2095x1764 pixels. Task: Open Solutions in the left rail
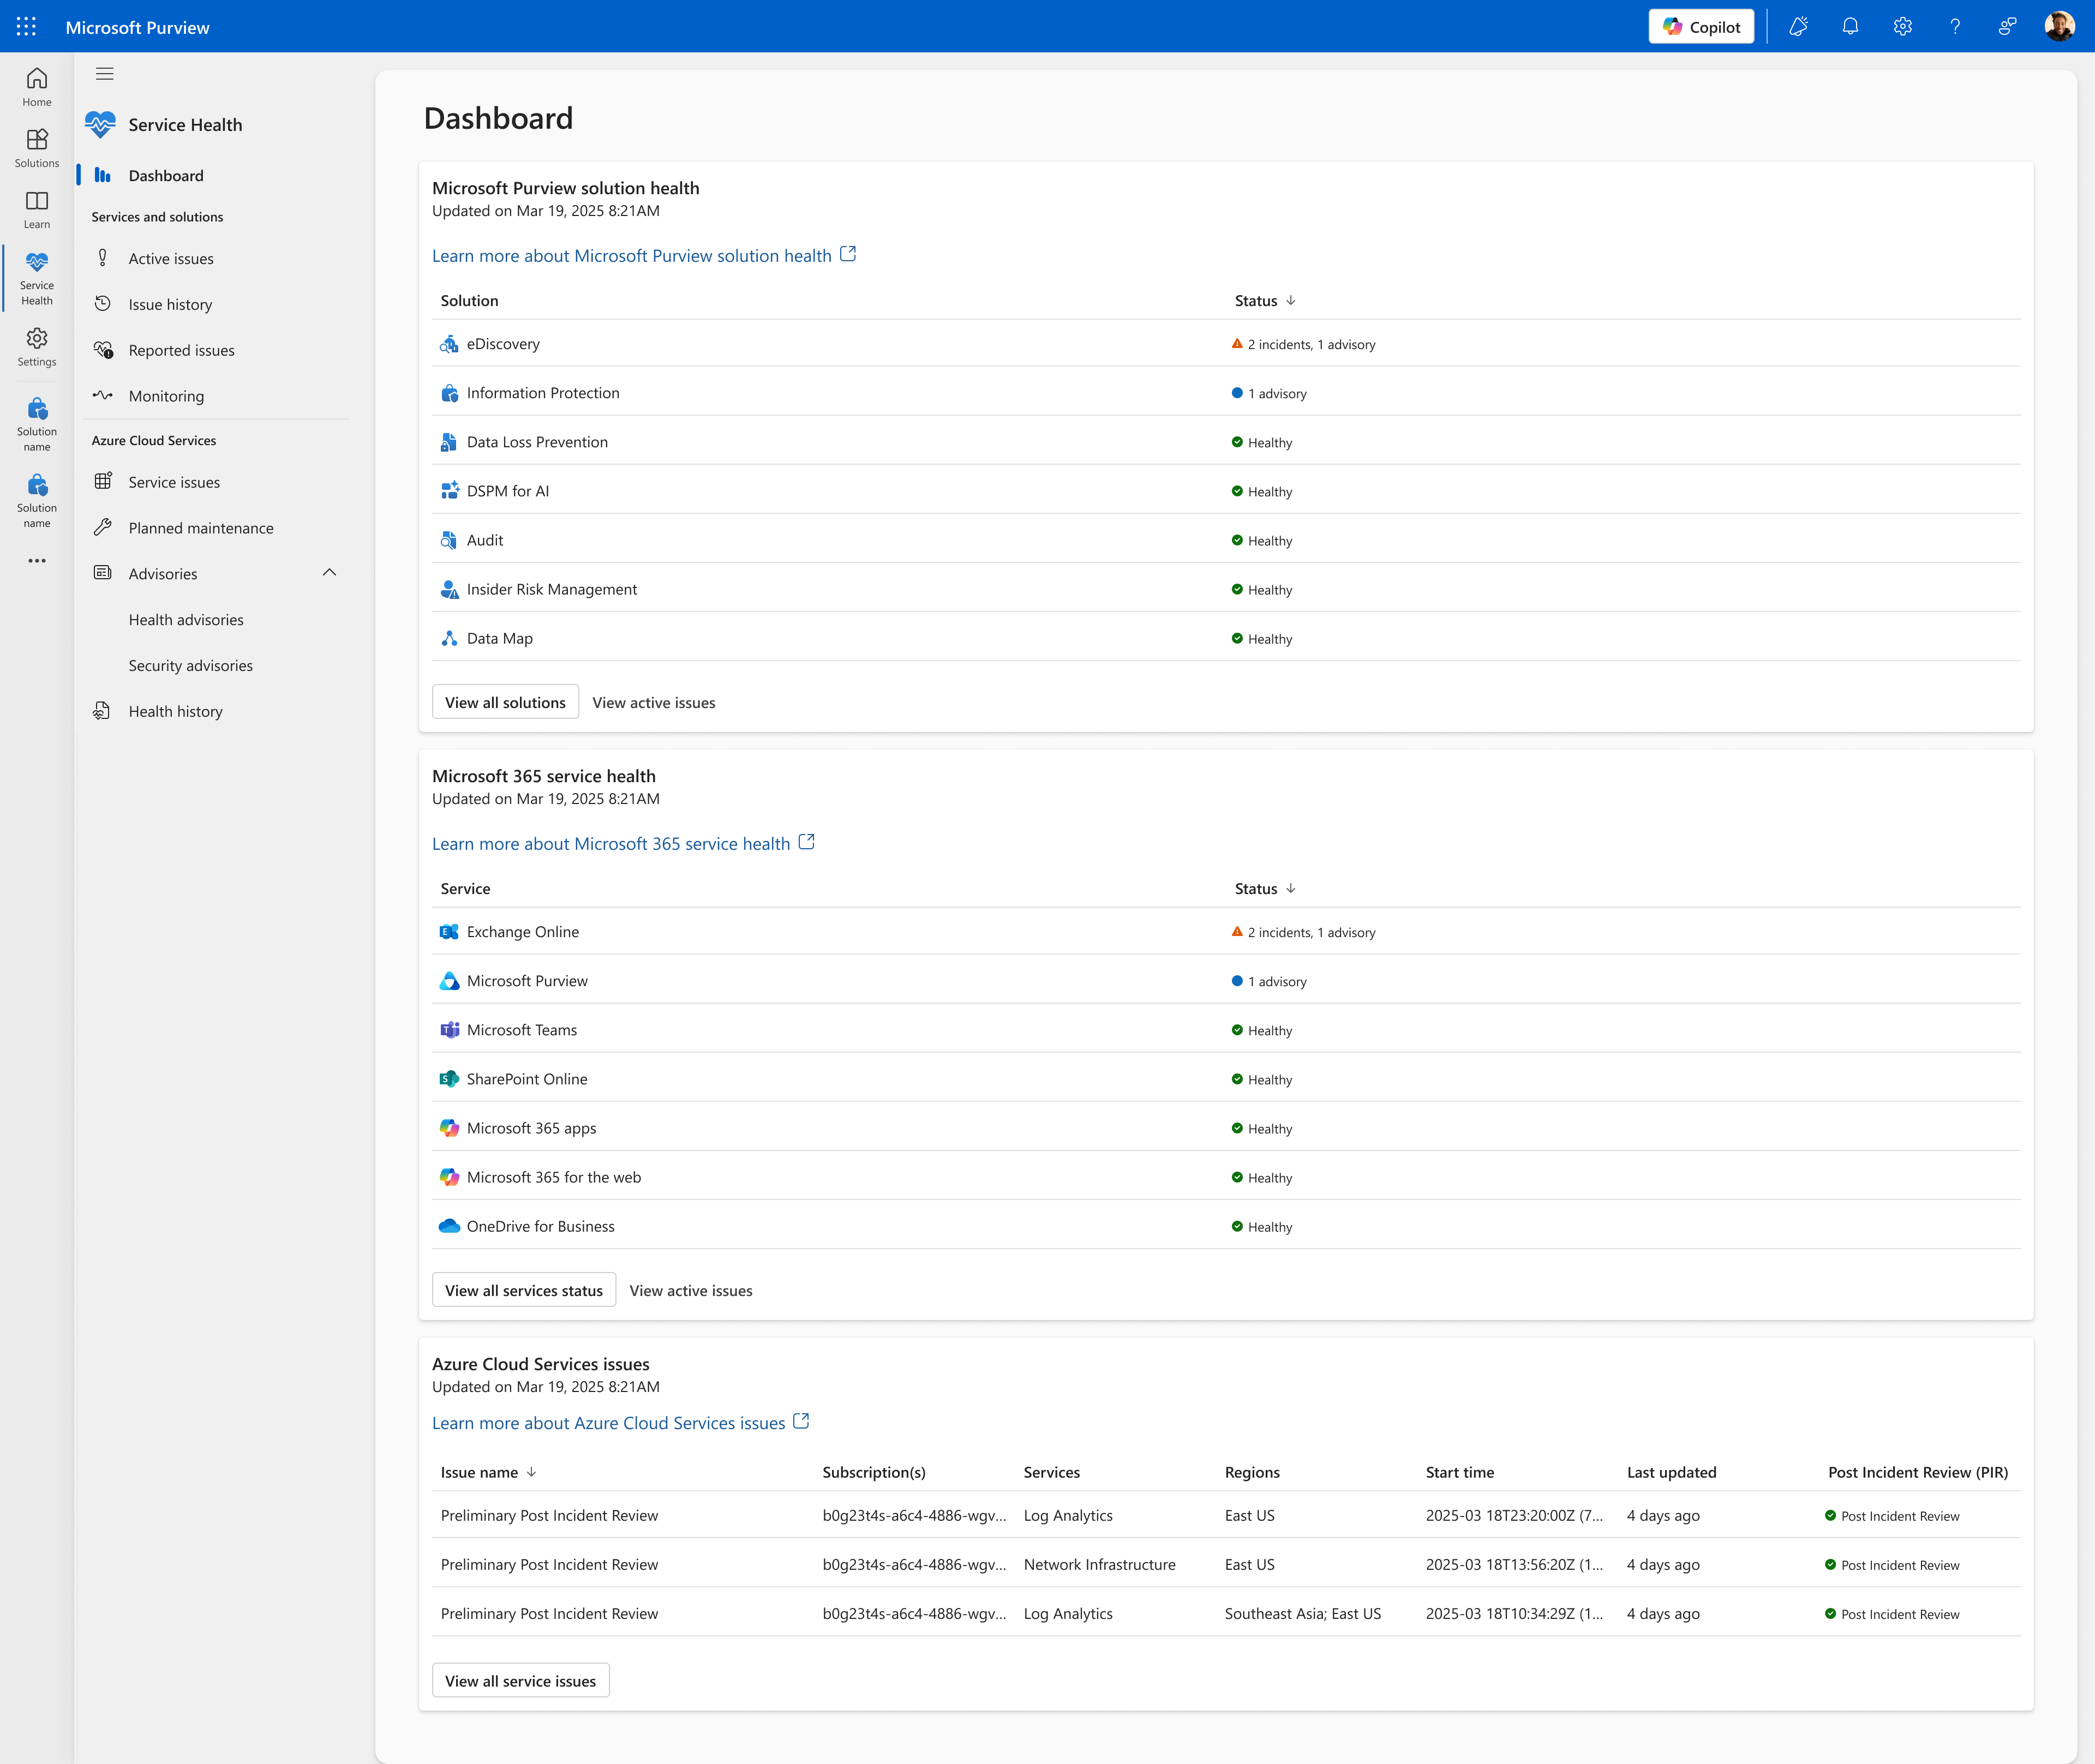tap(37, 148)
